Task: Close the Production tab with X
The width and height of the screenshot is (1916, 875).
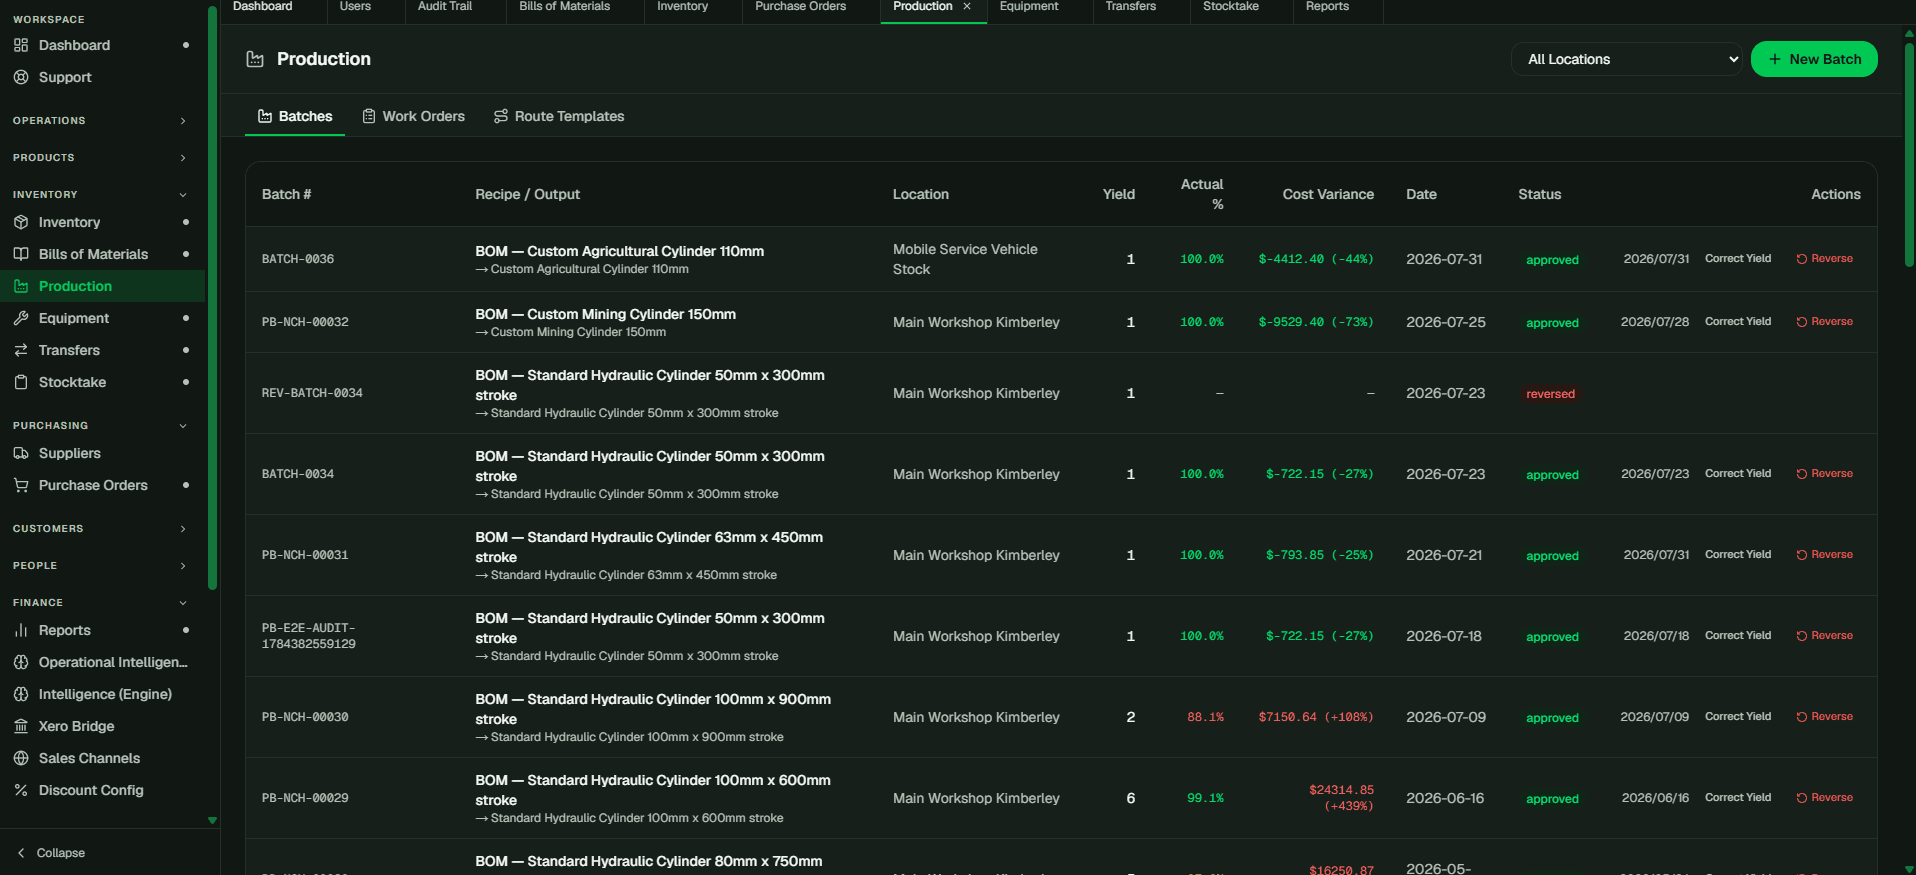Action: 967,6
